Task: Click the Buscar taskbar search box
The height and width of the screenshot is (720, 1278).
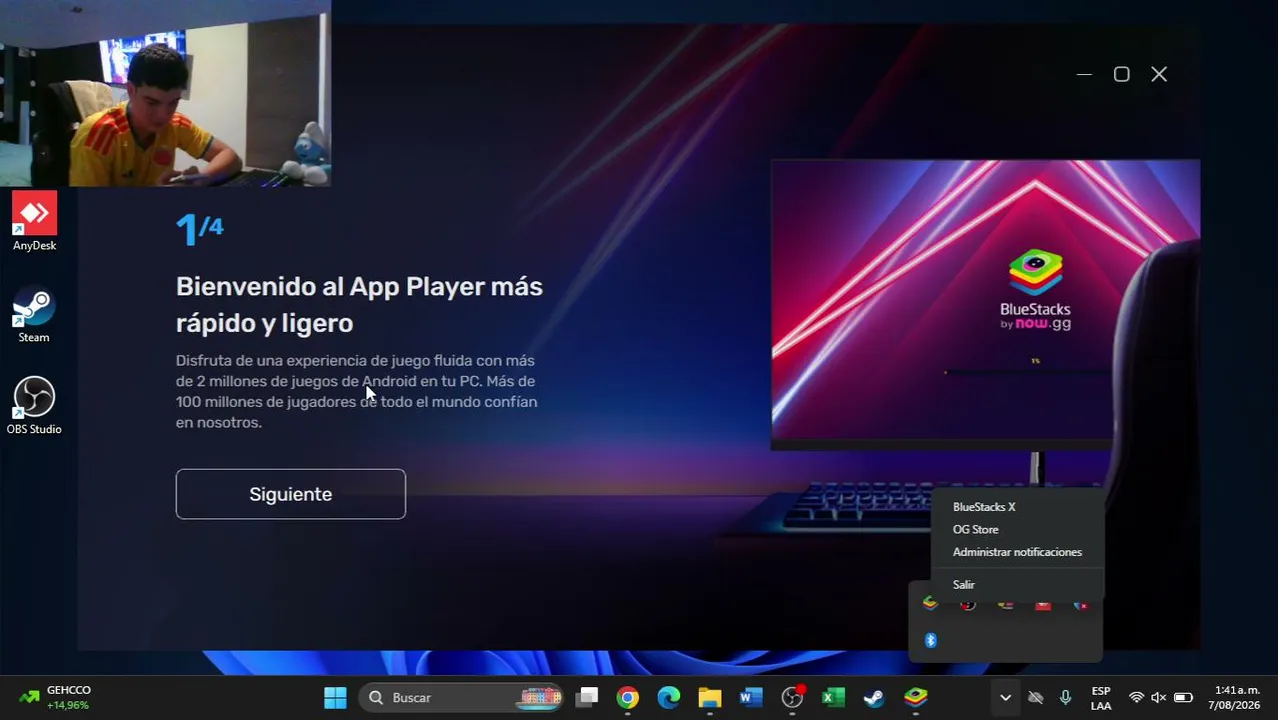Action: [462, 697]
